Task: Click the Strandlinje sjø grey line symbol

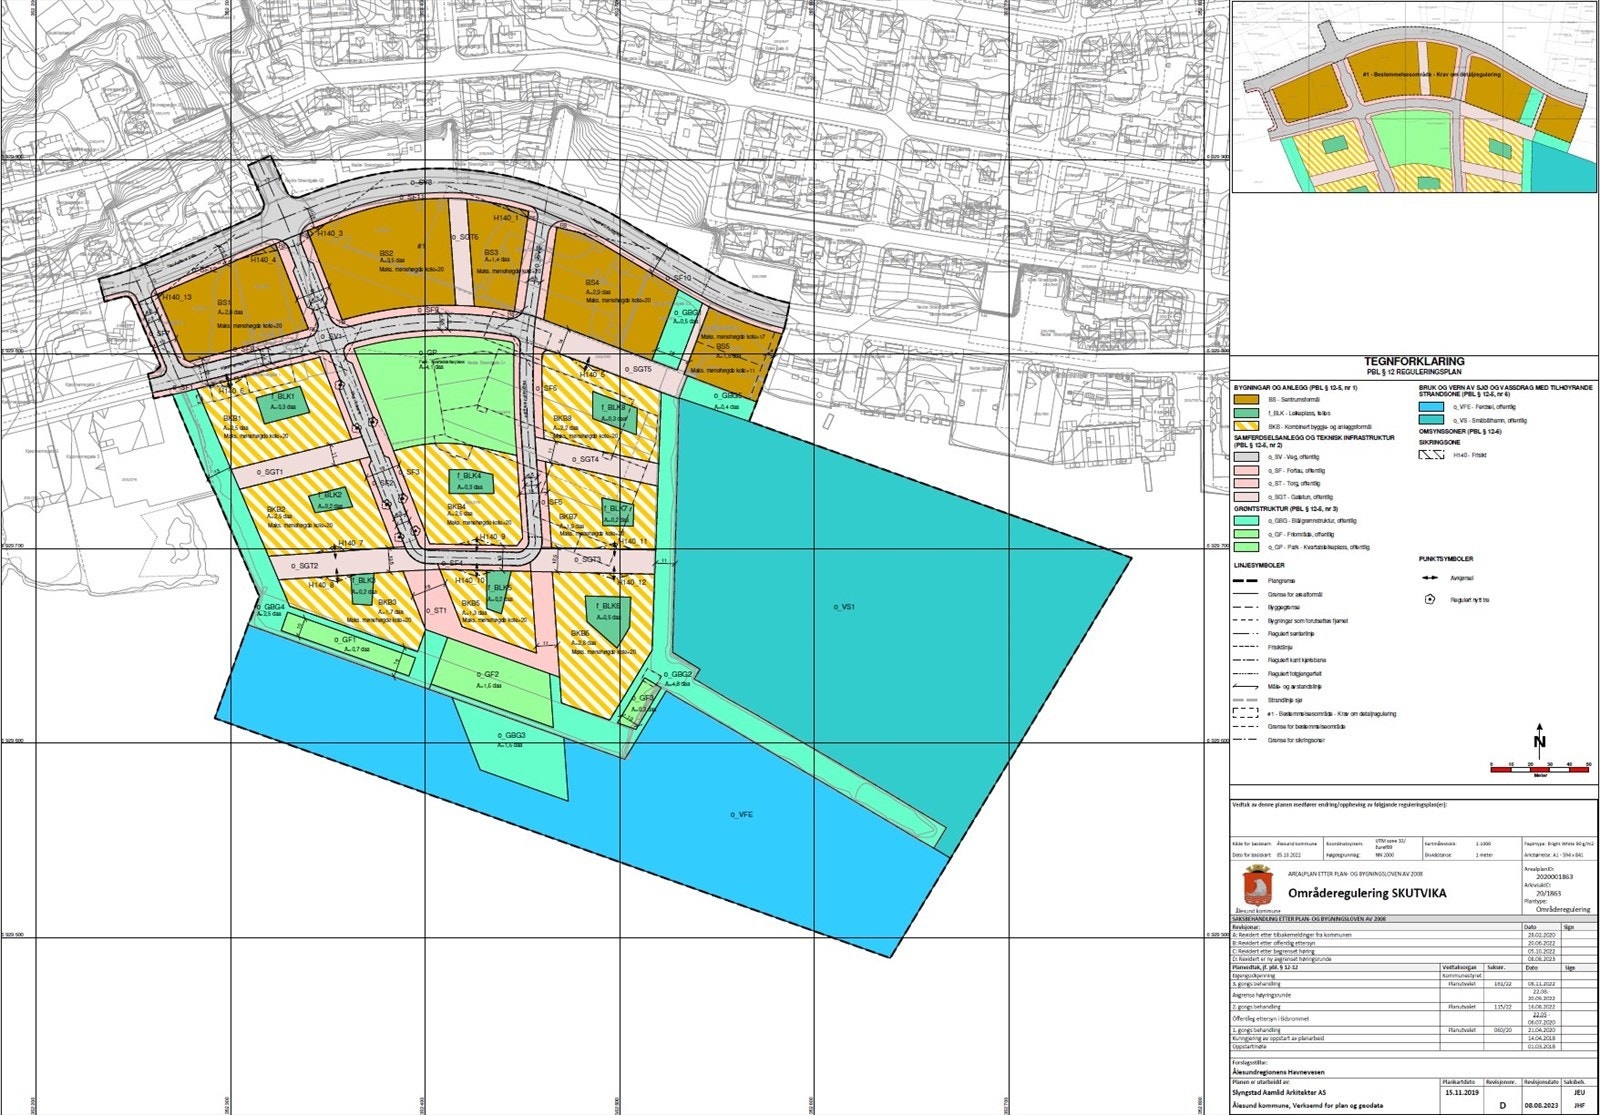Action: (1246, 700)
